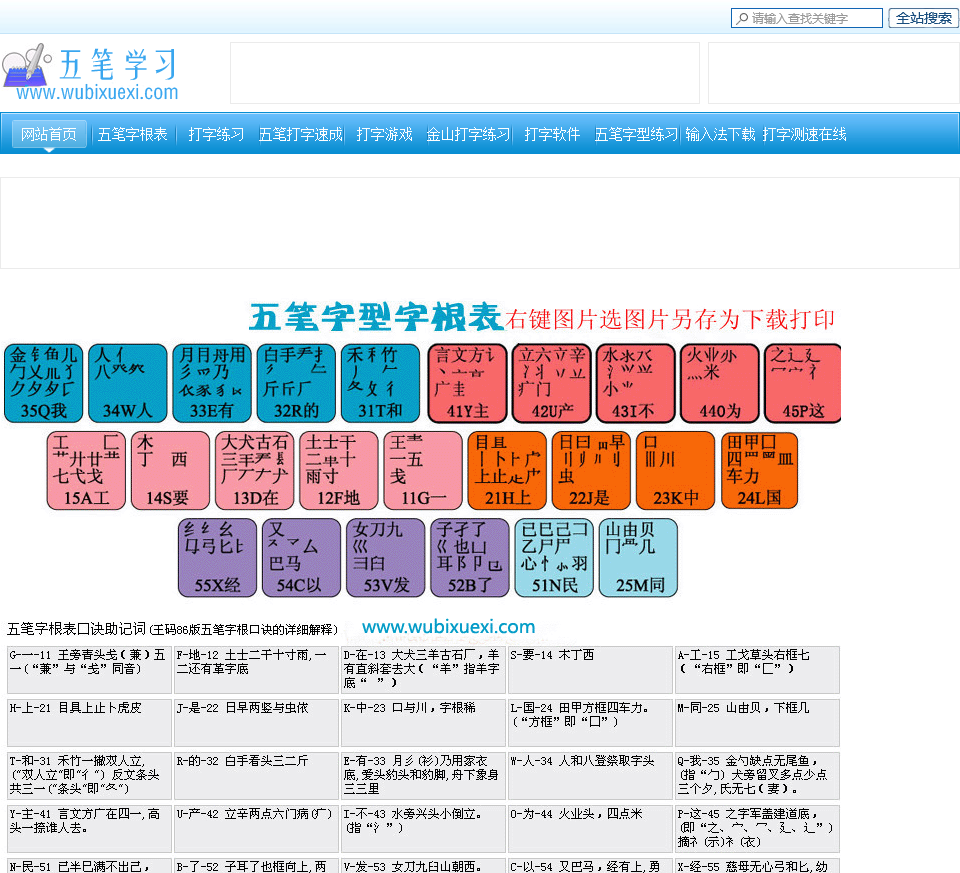Click 输入法下载 nav link
The height and width of the screenshot is (873, 960).
pos(720,134)
